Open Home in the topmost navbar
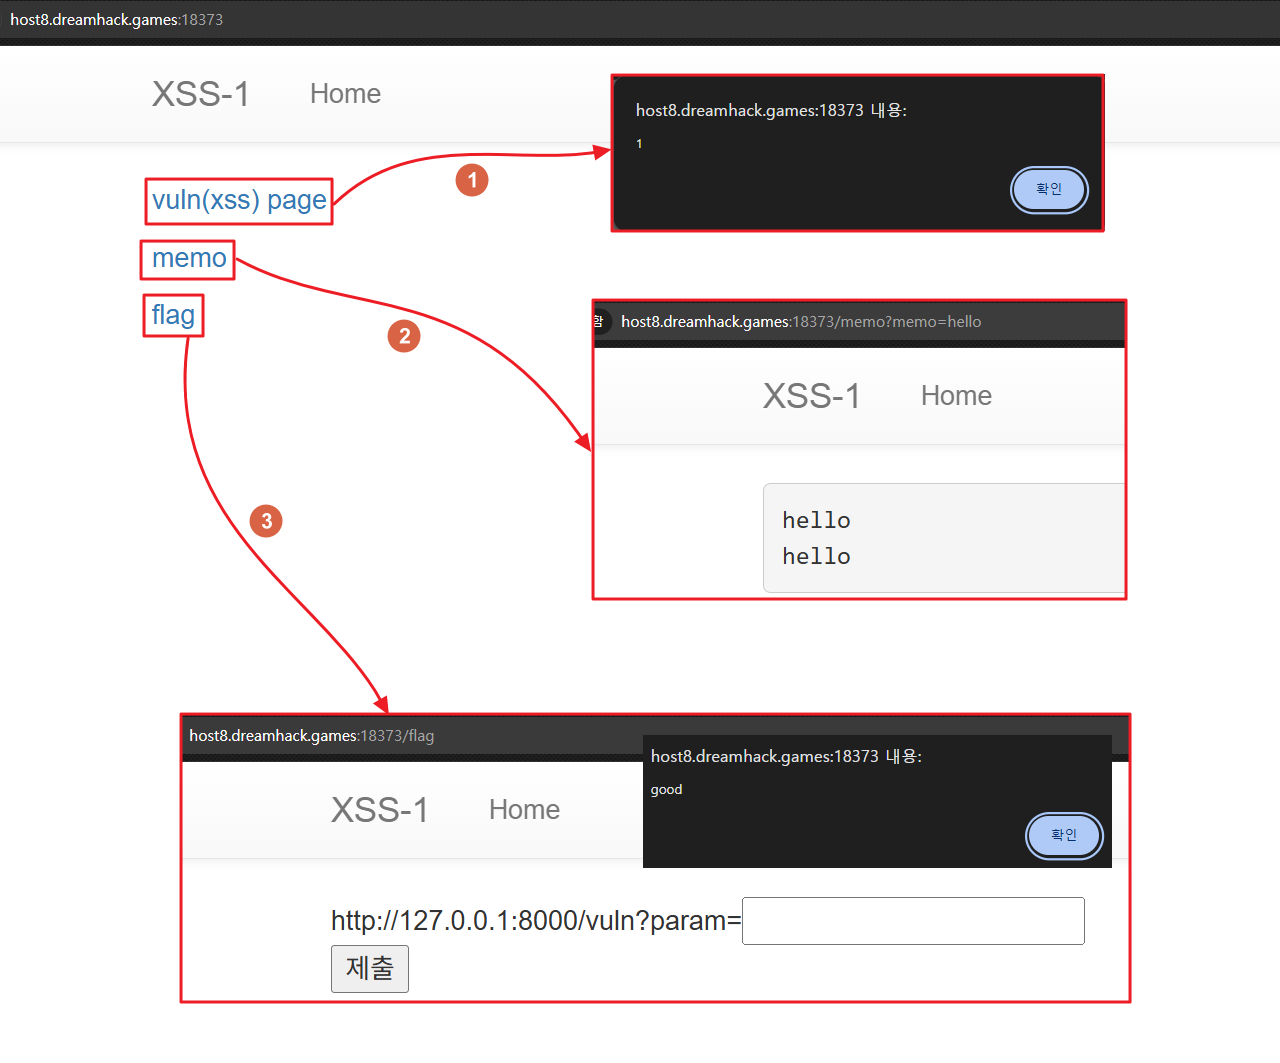Screen dimensions: 1280x1063 point(345,94)
